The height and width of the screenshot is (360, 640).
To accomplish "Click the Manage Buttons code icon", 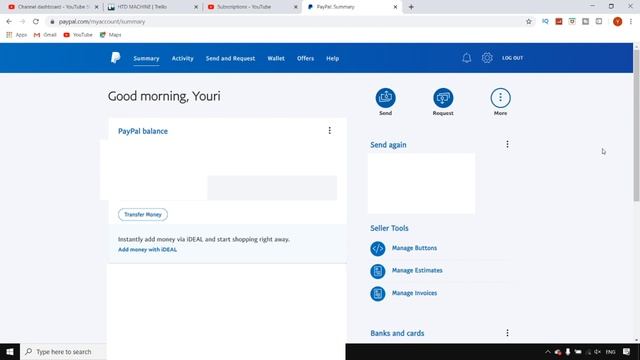I will point(378,249).
